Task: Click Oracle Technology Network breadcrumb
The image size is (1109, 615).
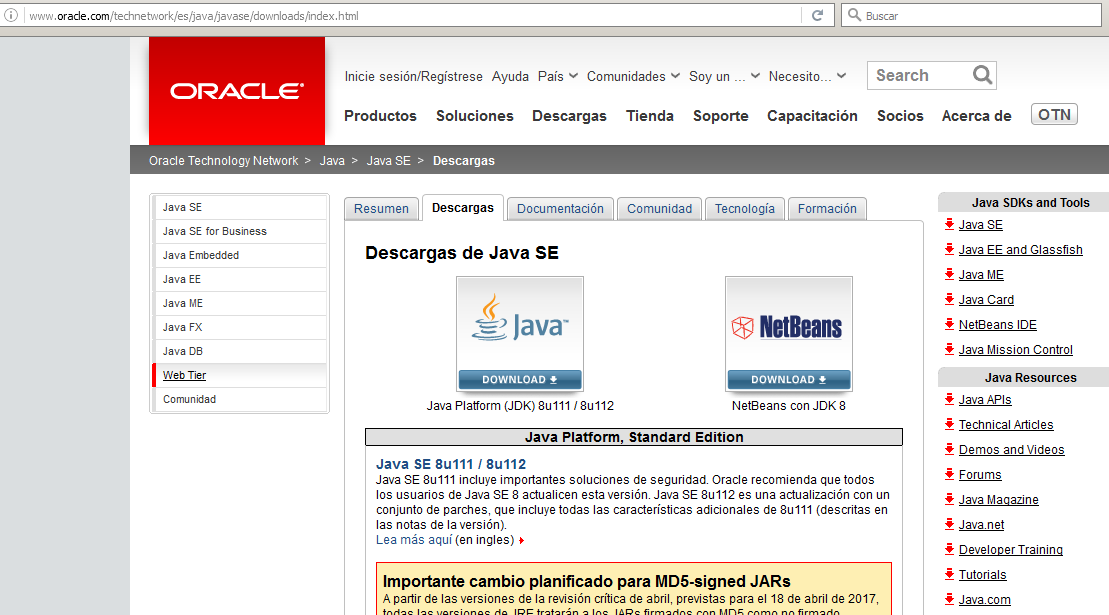Action: [x=223, y=161]
